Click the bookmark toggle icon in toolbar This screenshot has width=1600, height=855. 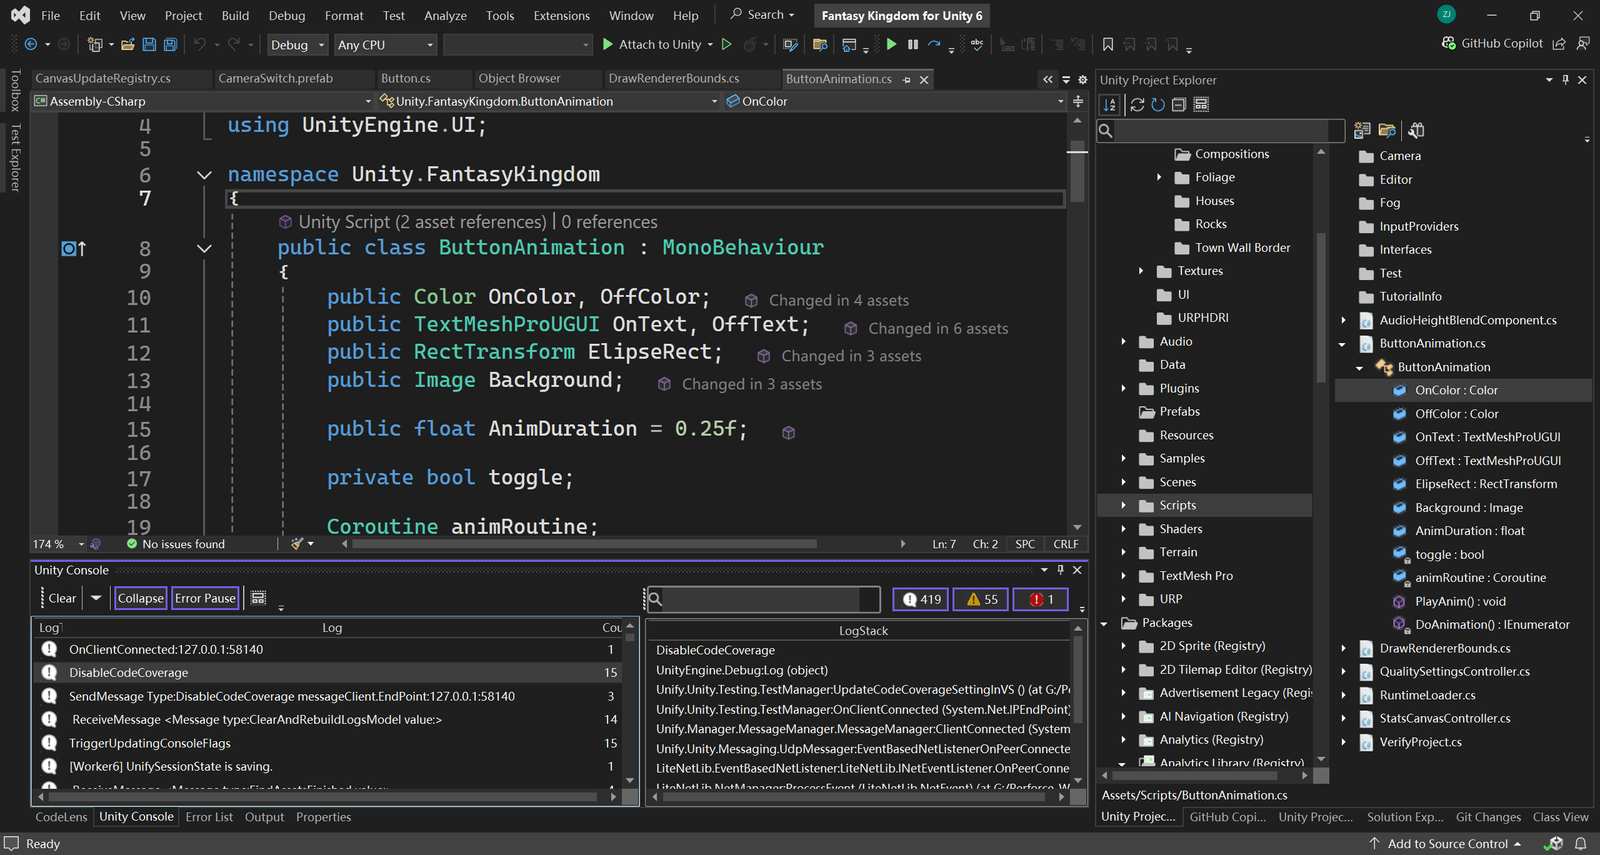(x=1108, y=44)
